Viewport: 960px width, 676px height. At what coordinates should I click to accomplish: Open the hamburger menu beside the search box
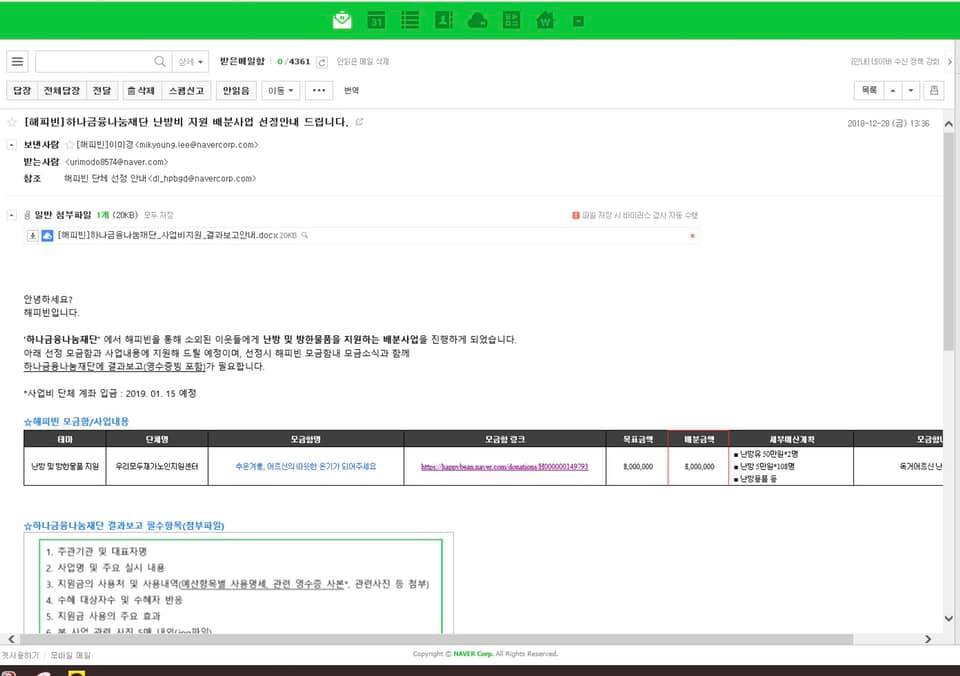tap(18, 61)
